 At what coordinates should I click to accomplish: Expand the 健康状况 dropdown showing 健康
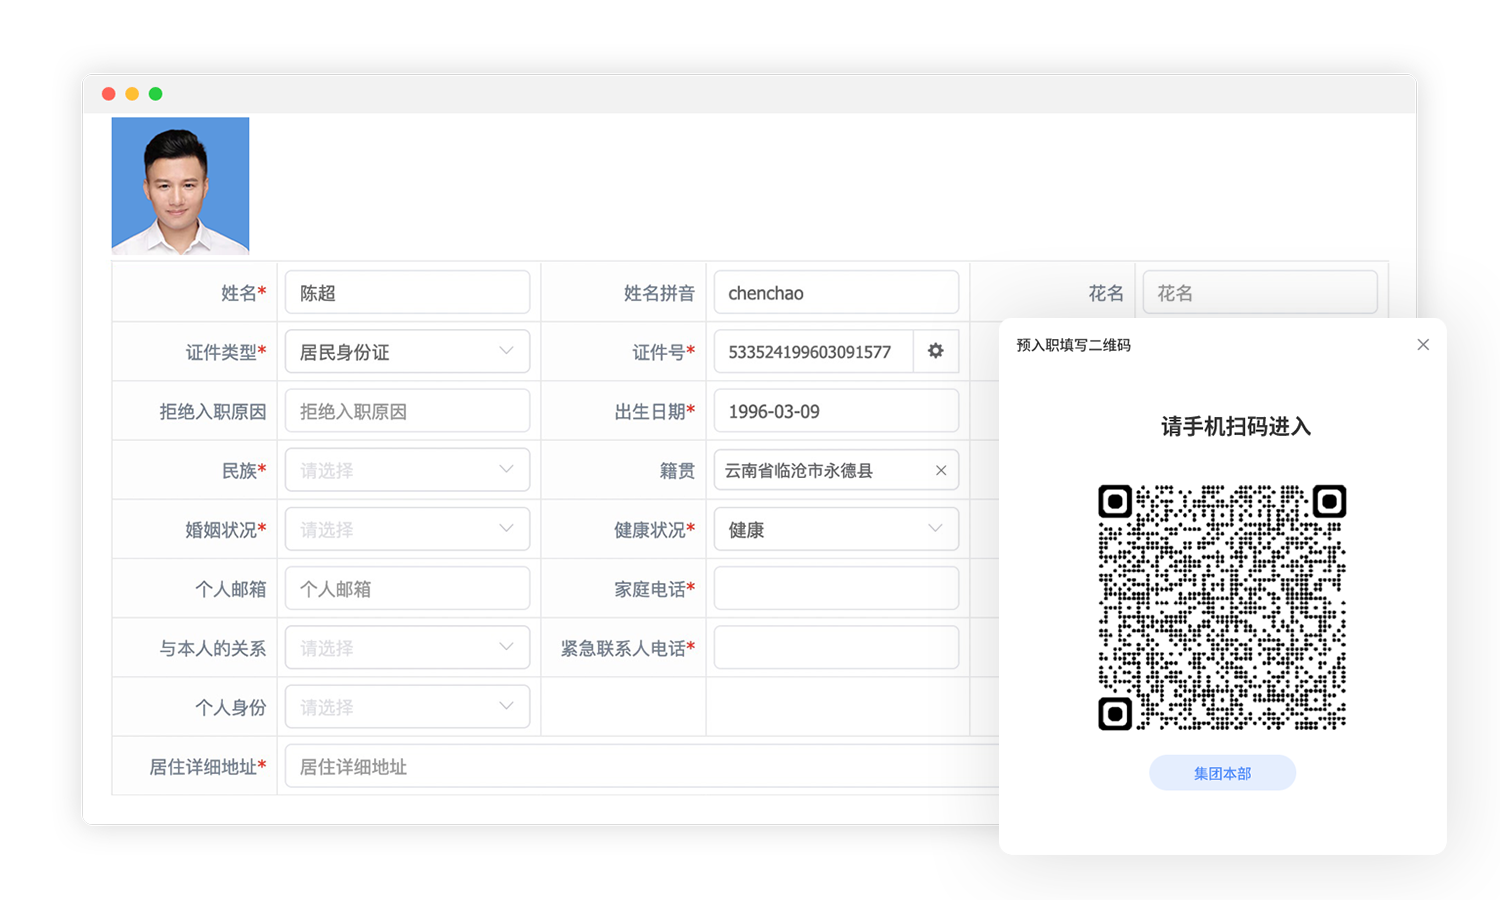pyautogui.click(x=836, y=529)
